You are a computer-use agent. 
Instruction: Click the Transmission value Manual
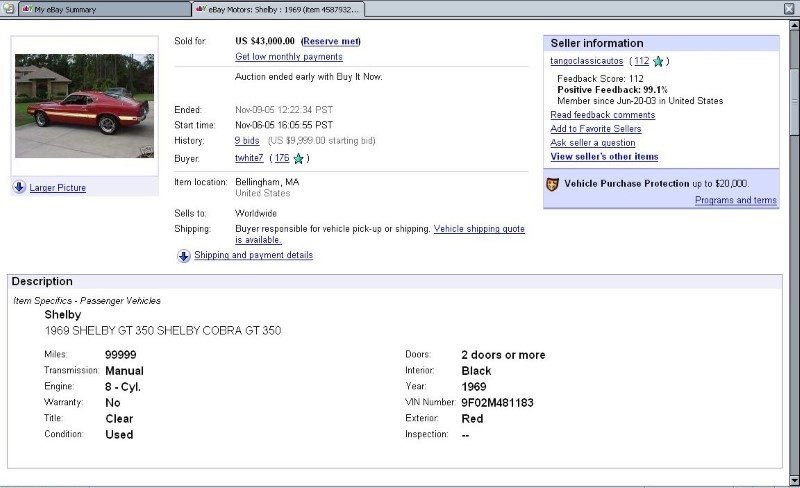pyautogui.click(x=124, y=371)
